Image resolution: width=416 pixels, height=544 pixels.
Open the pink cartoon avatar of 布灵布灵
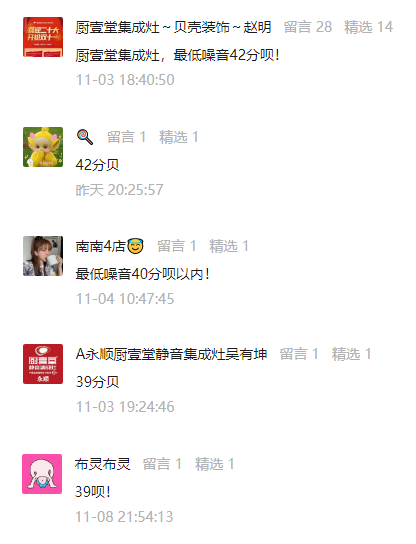42,474
